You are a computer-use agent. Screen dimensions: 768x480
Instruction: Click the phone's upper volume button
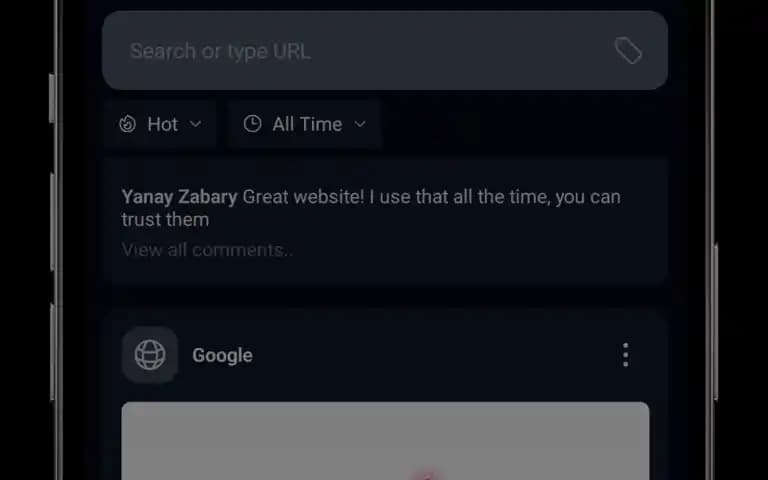tap(52, 221)
